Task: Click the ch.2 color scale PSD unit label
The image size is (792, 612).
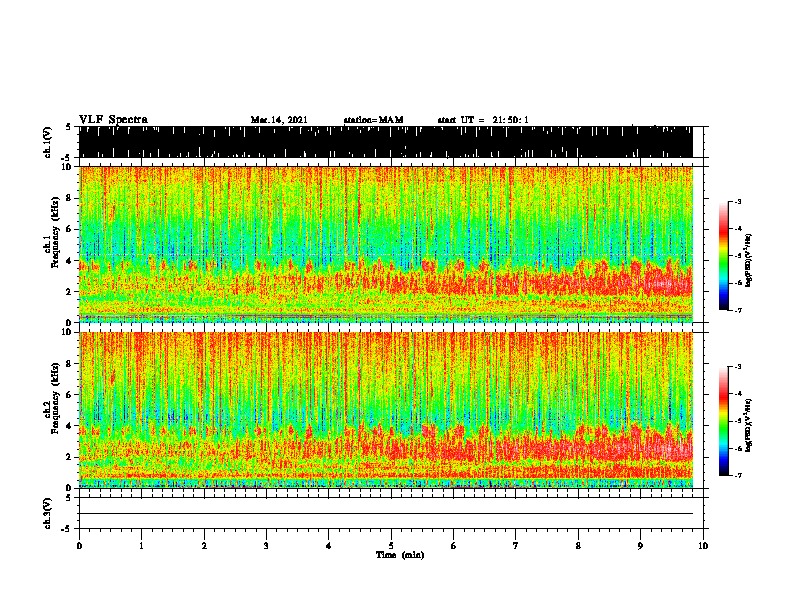Action: [749, 425]
